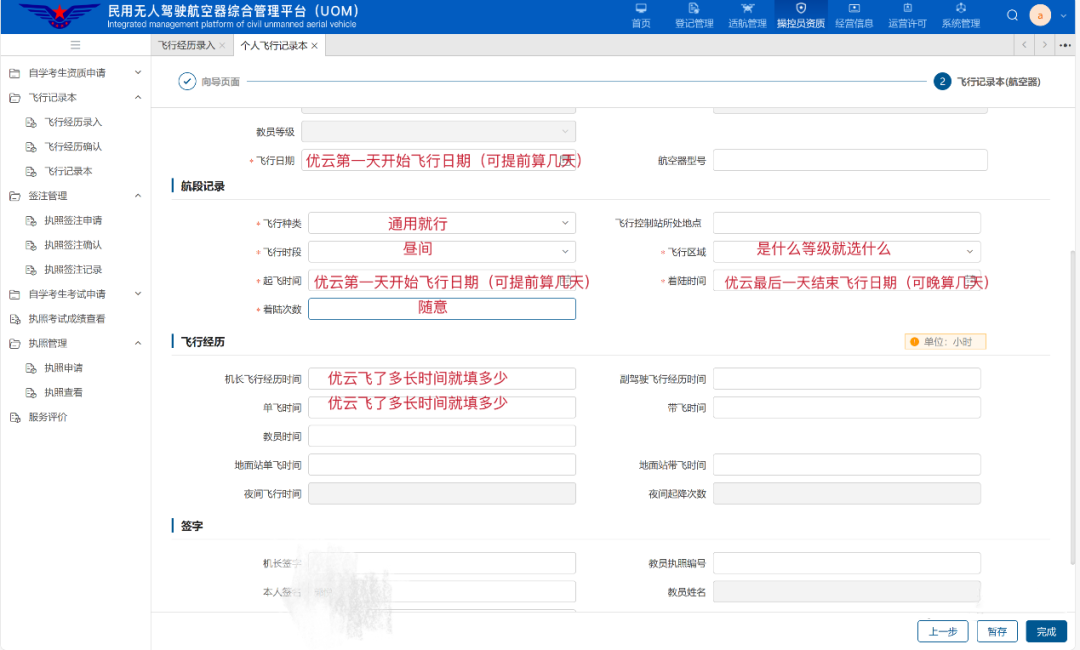Open the 登记管理 icon in top nav
The width and height of the screenshot is (1080, 650).
694,8
